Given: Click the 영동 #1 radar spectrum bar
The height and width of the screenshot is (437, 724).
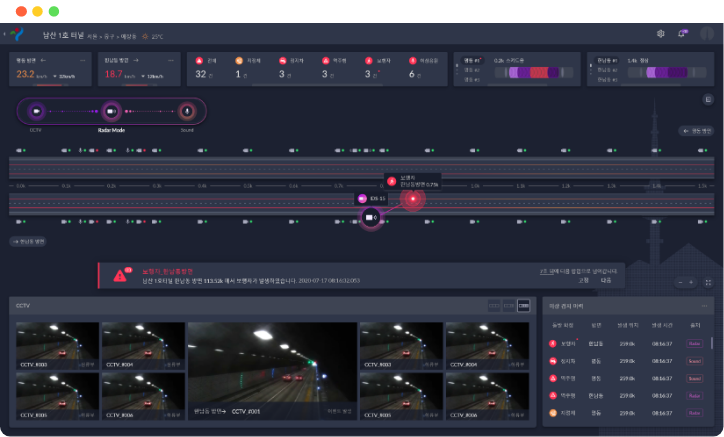Looking at the screenshot, I should 534,73.
